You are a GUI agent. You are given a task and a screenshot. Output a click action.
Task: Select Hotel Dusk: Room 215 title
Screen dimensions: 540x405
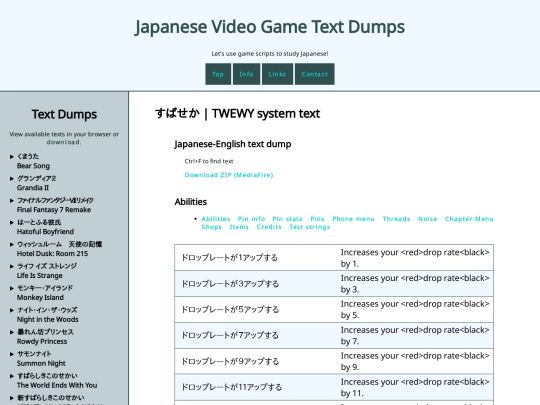pyautogui.click(x=60, y=249)
